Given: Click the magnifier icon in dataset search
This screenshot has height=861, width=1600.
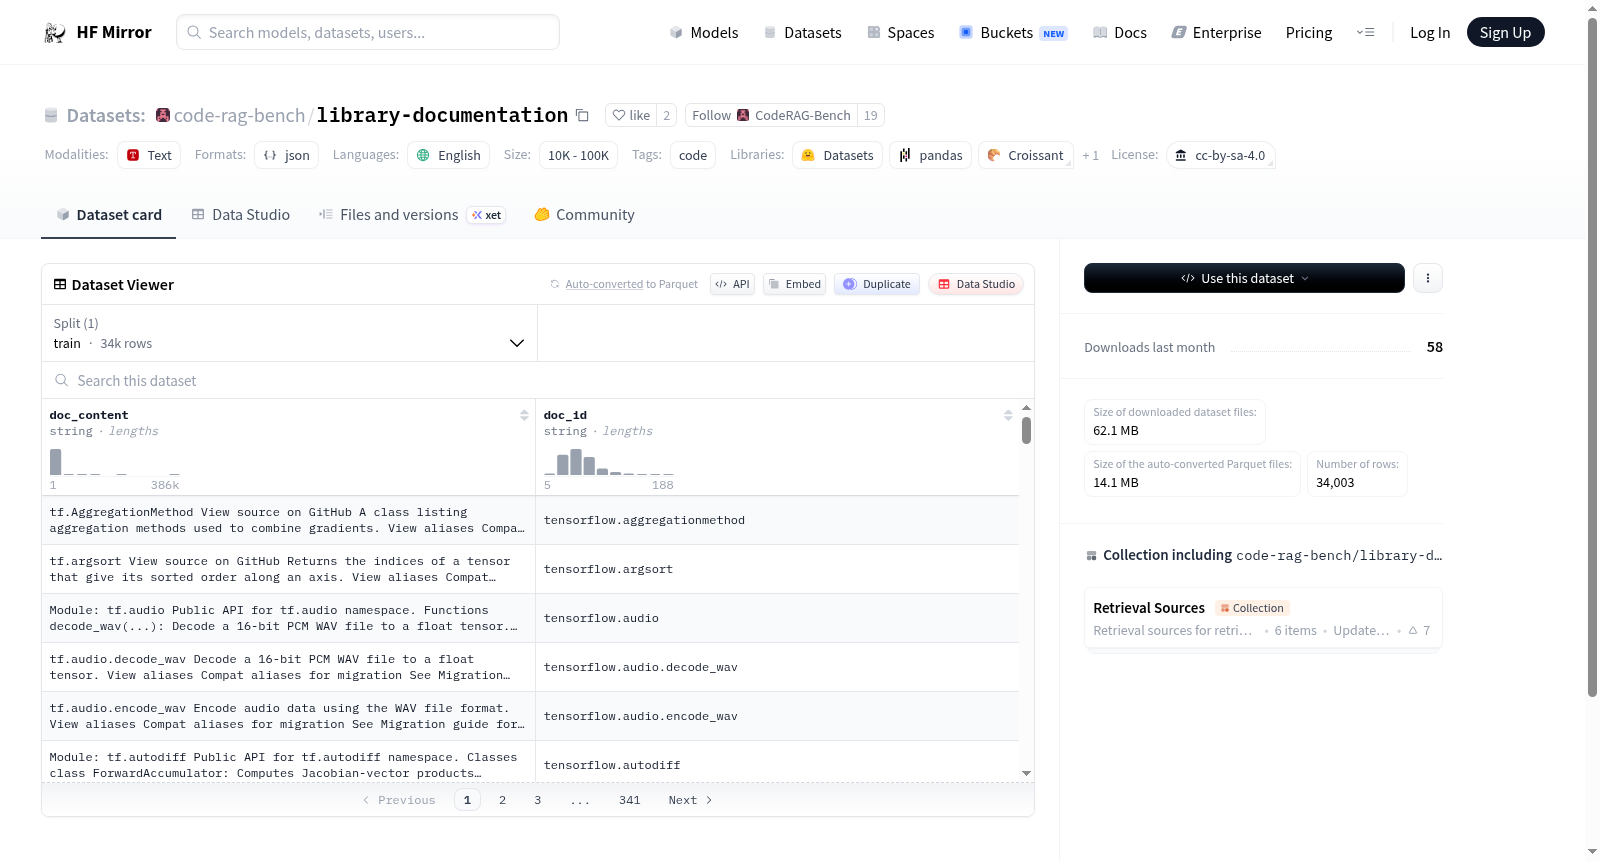Looking at the screenshot, I should [x=62, y=381].
